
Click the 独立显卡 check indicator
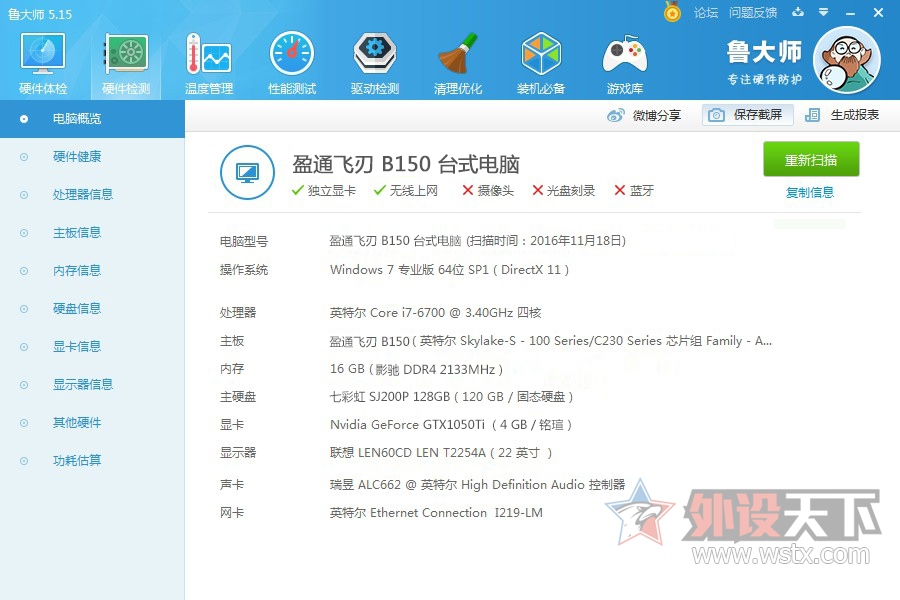(x=324, y=191)
